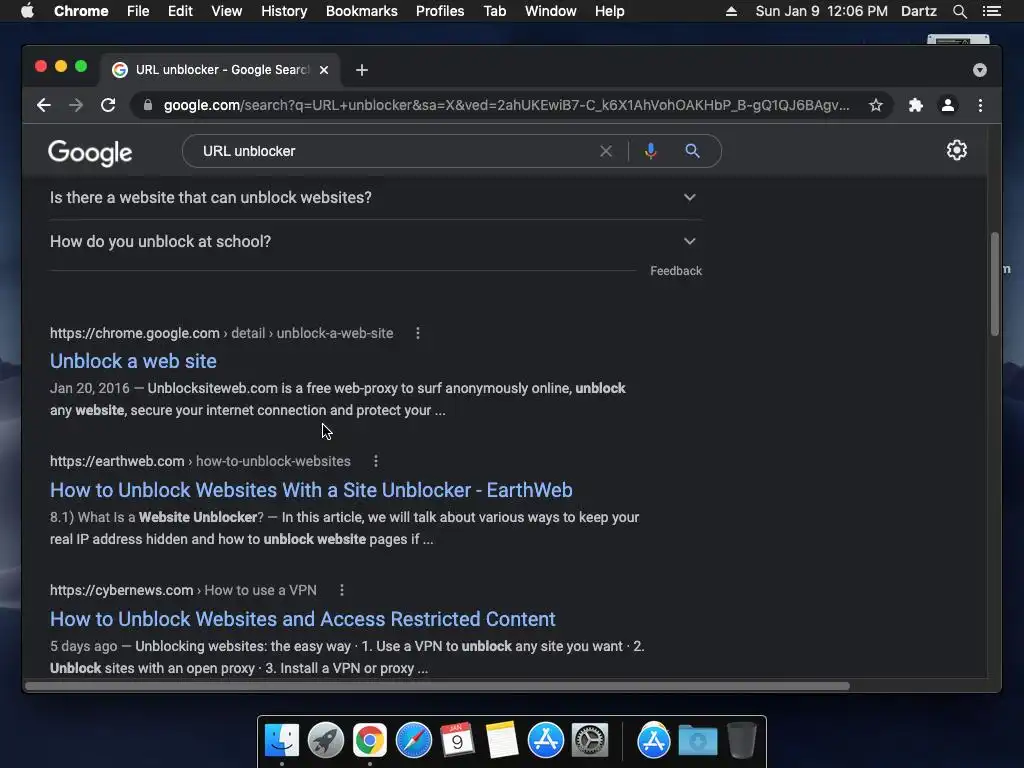The width and height of the screenshot is (1024, 768).
Task: Open the Trash in the Dock
Action: [742, 741]
